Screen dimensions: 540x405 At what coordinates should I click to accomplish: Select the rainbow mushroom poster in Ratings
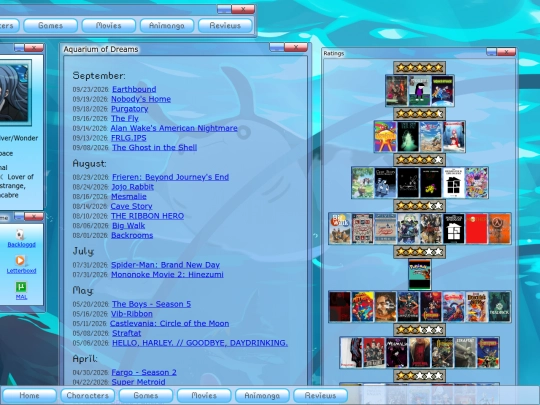(385, 137)
